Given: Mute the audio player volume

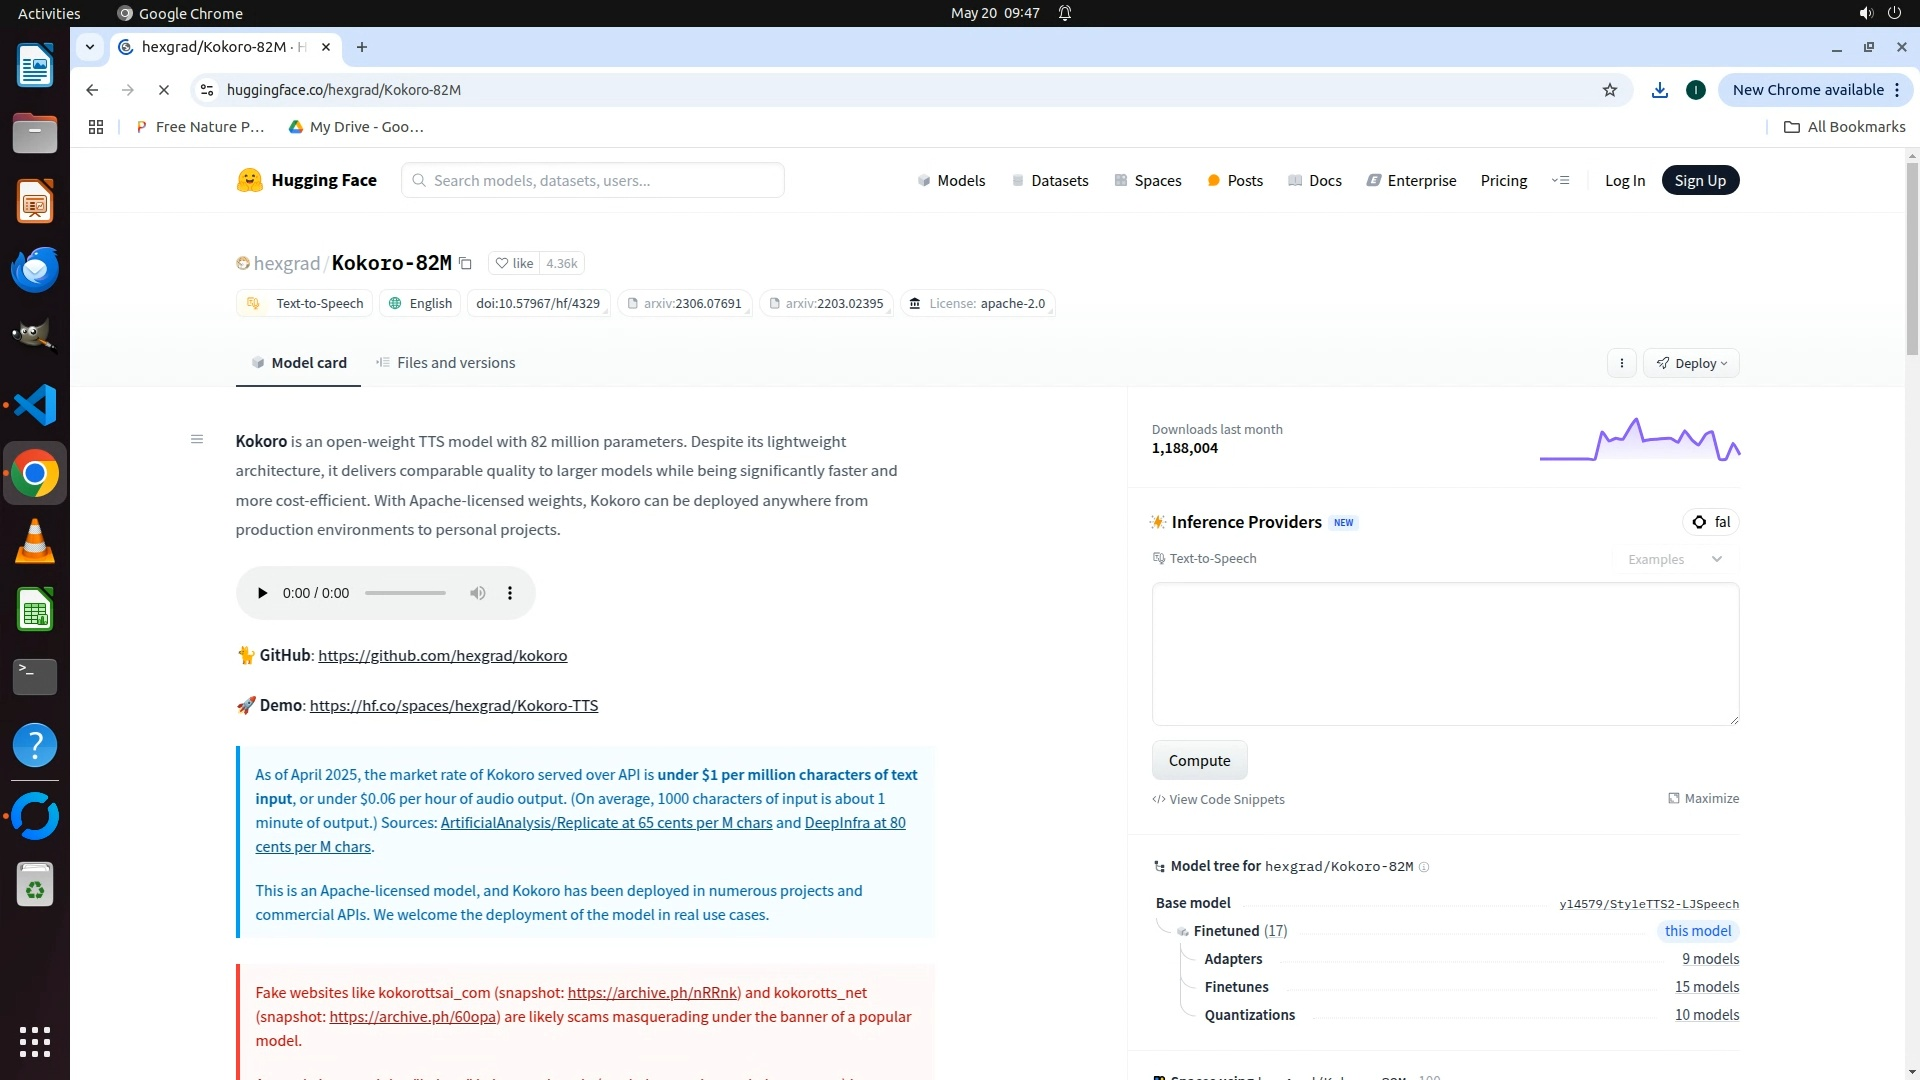Looking at the screenshot, I should [x=478, y=593].
